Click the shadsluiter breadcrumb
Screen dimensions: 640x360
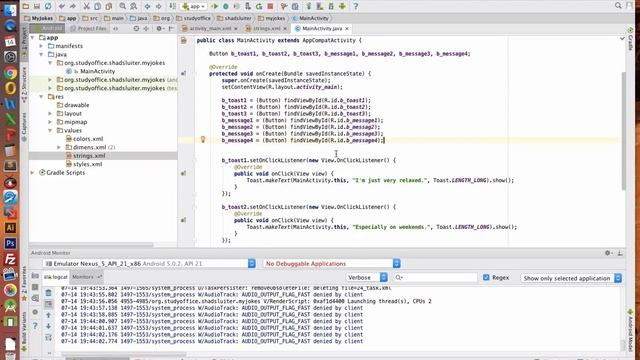pos(234,18)
